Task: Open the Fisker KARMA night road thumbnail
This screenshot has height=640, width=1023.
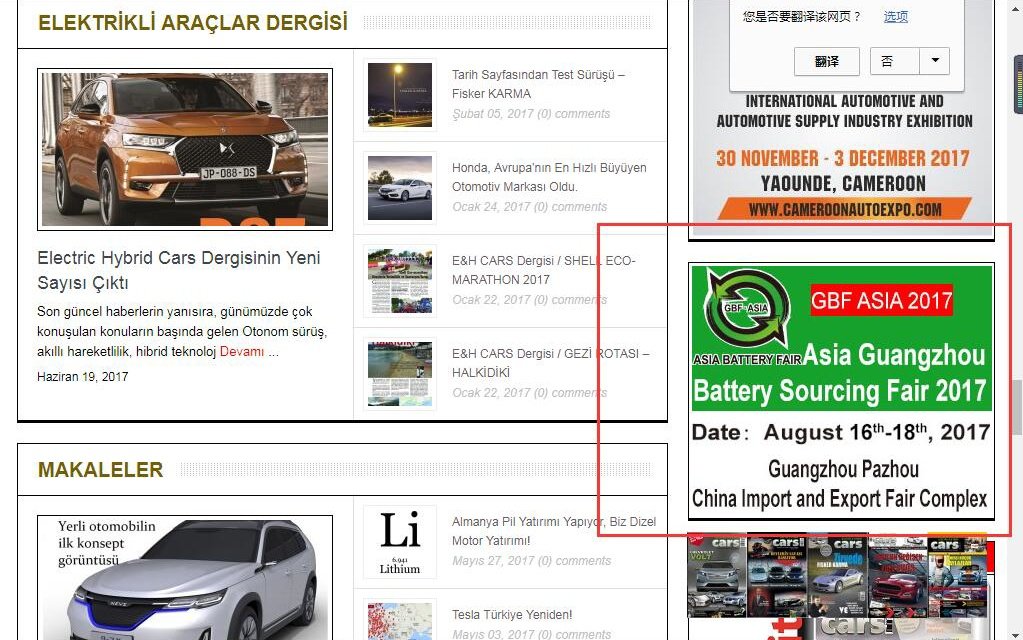Action: pyautogui.click(x=399, y=94)
